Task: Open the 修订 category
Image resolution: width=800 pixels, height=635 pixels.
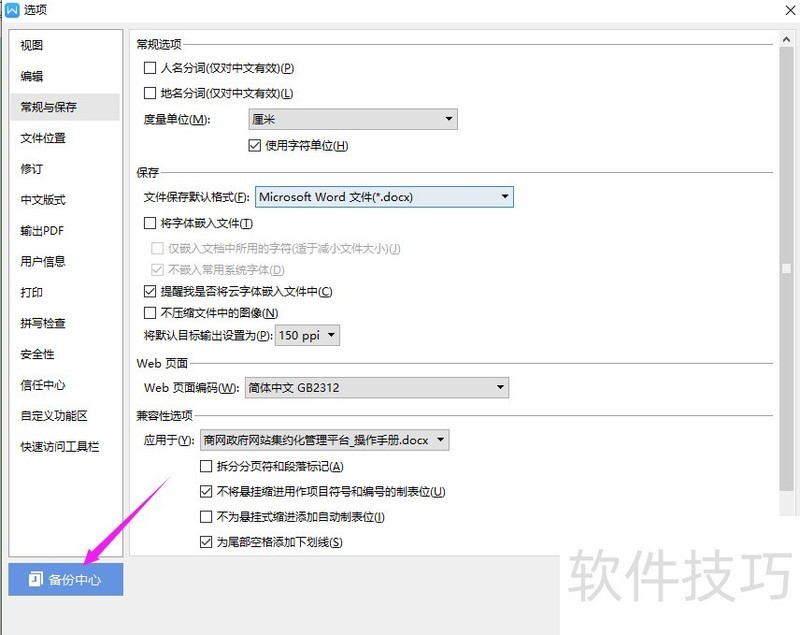Action: (65, 169)
